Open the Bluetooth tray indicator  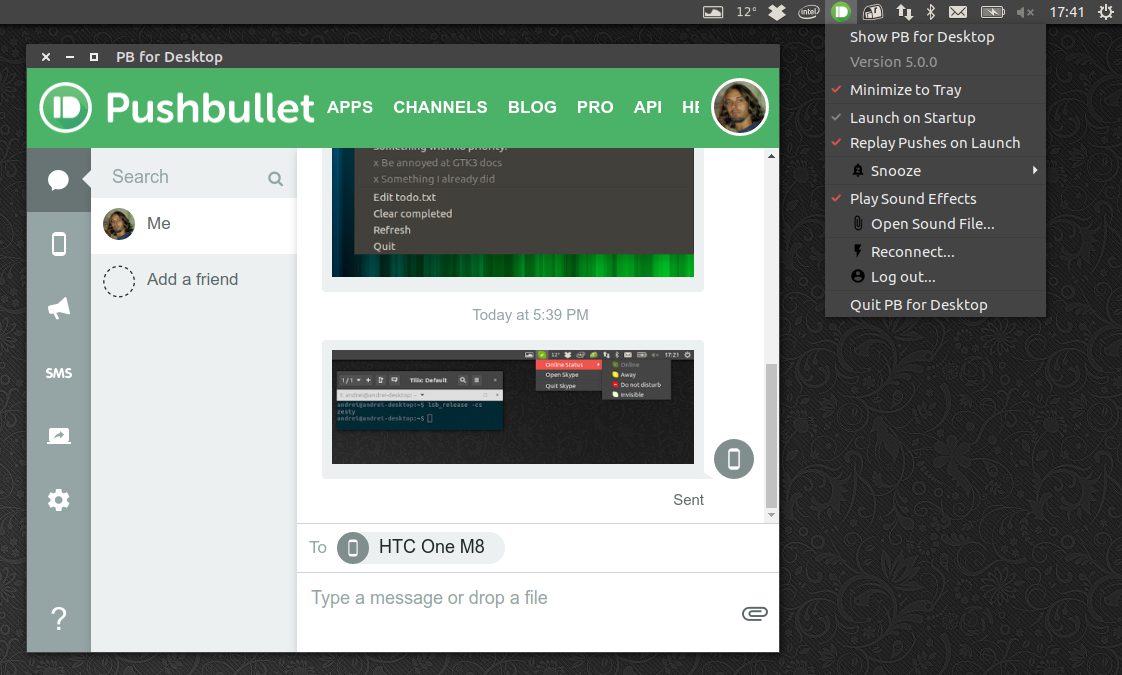pyautogui.click(x=931, y=11)
